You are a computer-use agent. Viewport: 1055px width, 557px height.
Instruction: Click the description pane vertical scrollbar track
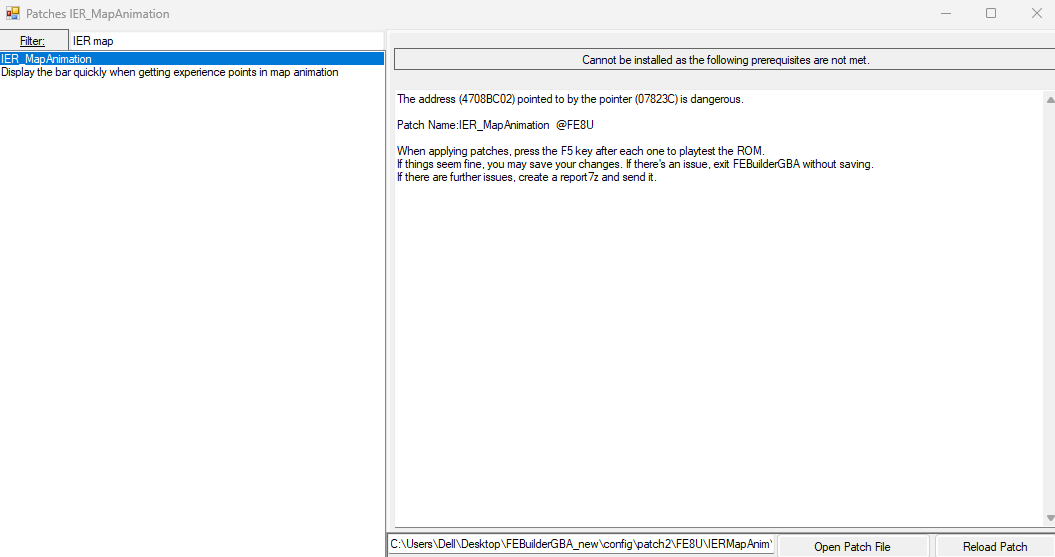[1049, 300]
